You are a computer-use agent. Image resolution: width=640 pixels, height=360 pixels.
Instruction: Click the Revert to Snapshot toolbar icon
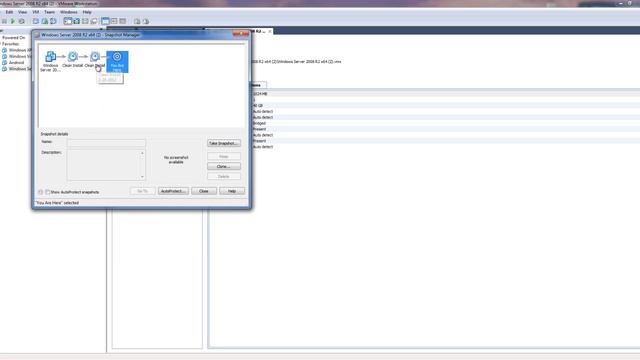(44, 21)
